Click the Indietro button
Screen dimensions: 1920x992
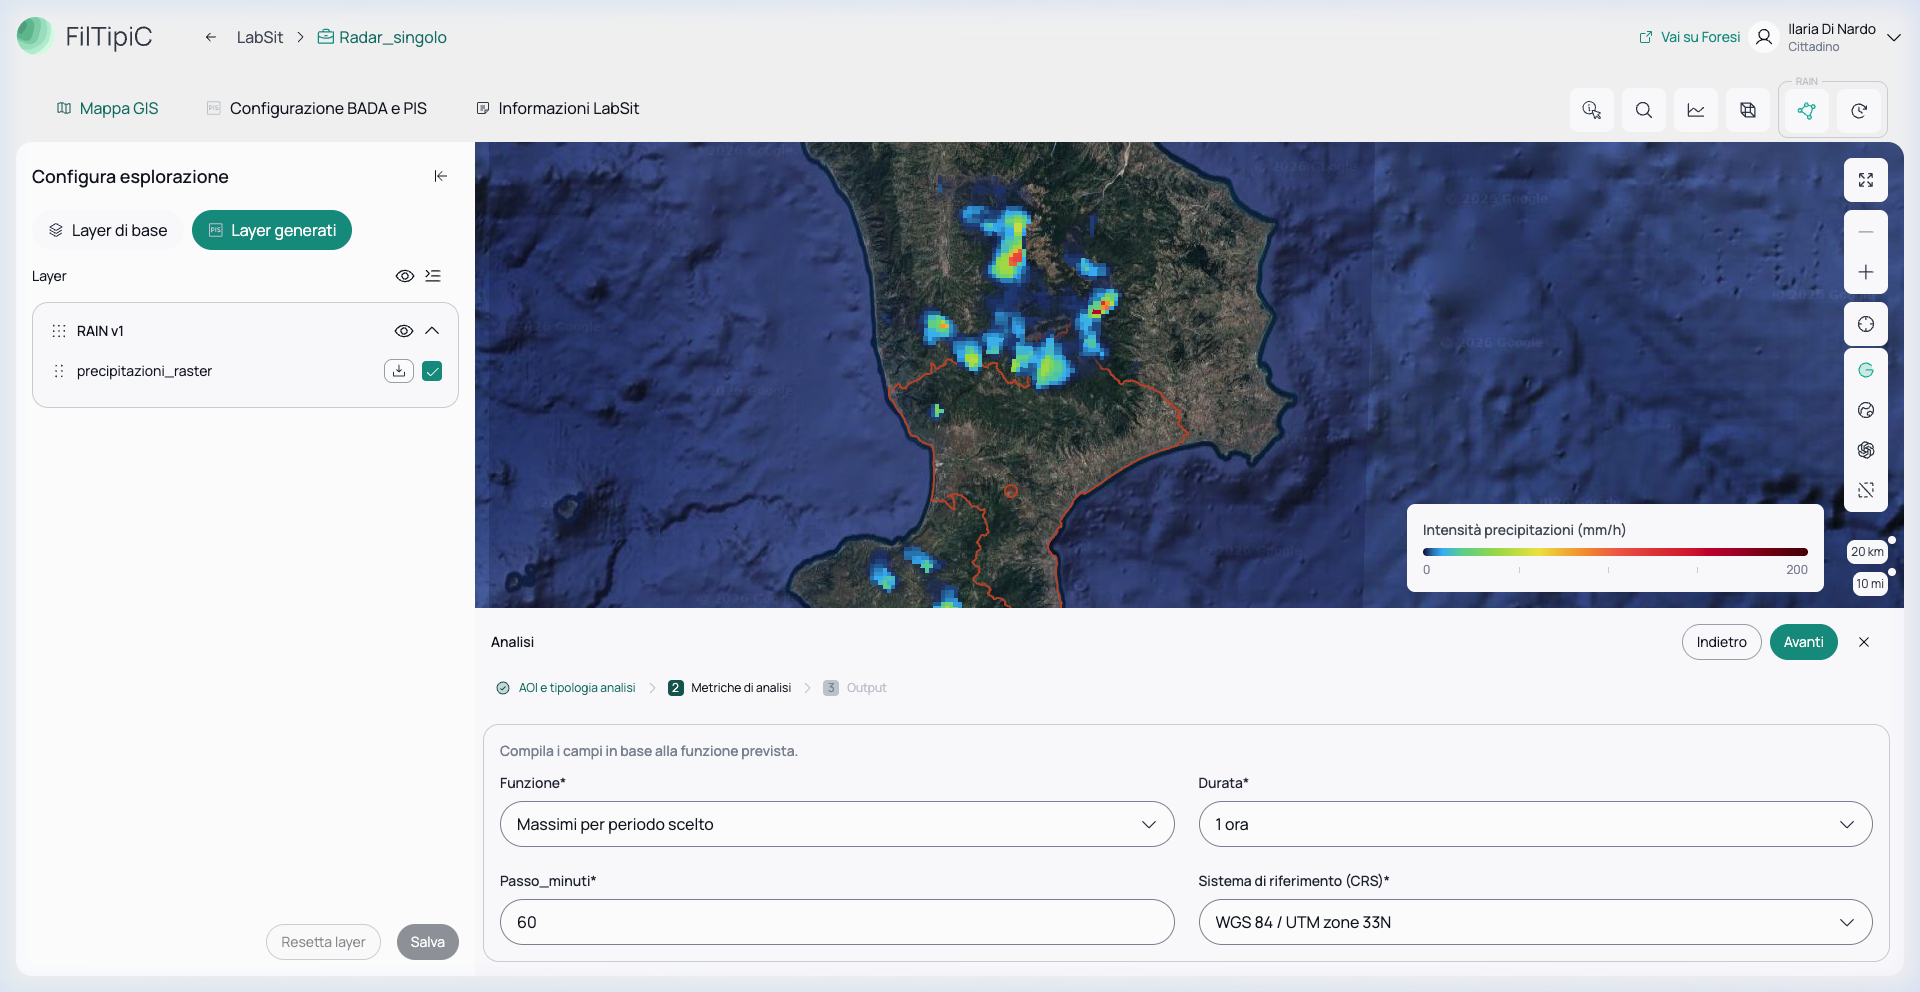tap(1722, 642)
